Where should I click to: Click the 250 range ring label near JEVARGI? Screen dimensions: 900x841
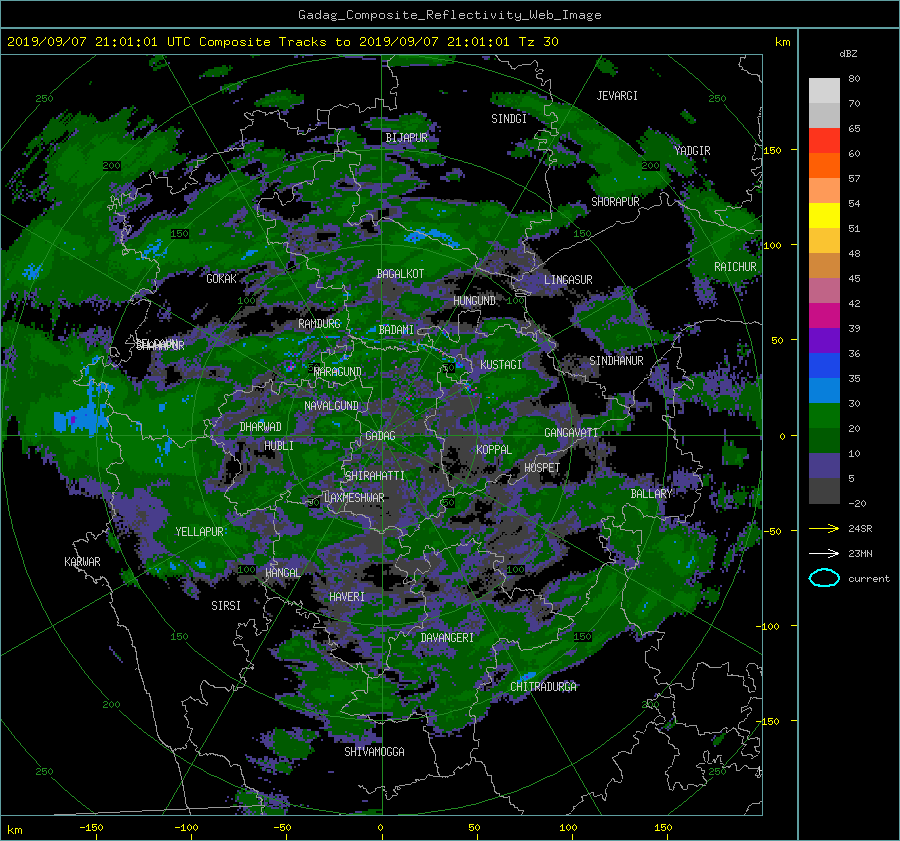tap(717, 99)
